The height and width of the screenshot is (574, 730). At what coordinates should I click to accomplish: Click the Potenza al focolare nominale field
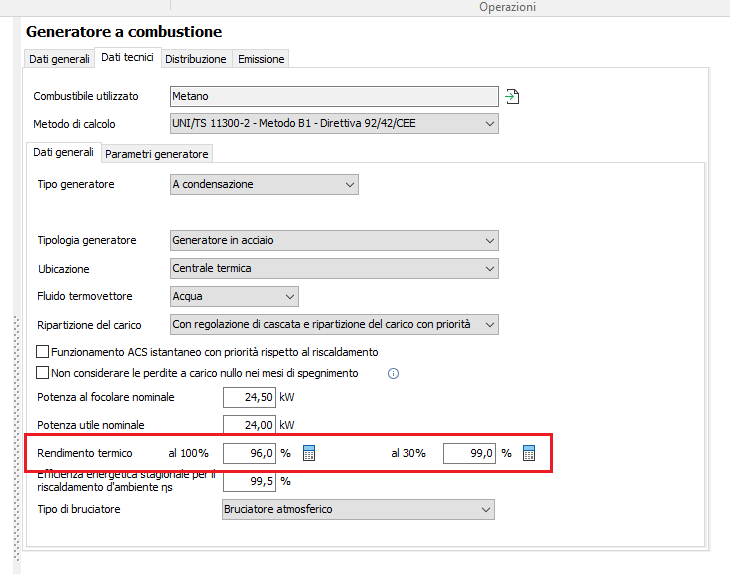click(x=249, y=397)
